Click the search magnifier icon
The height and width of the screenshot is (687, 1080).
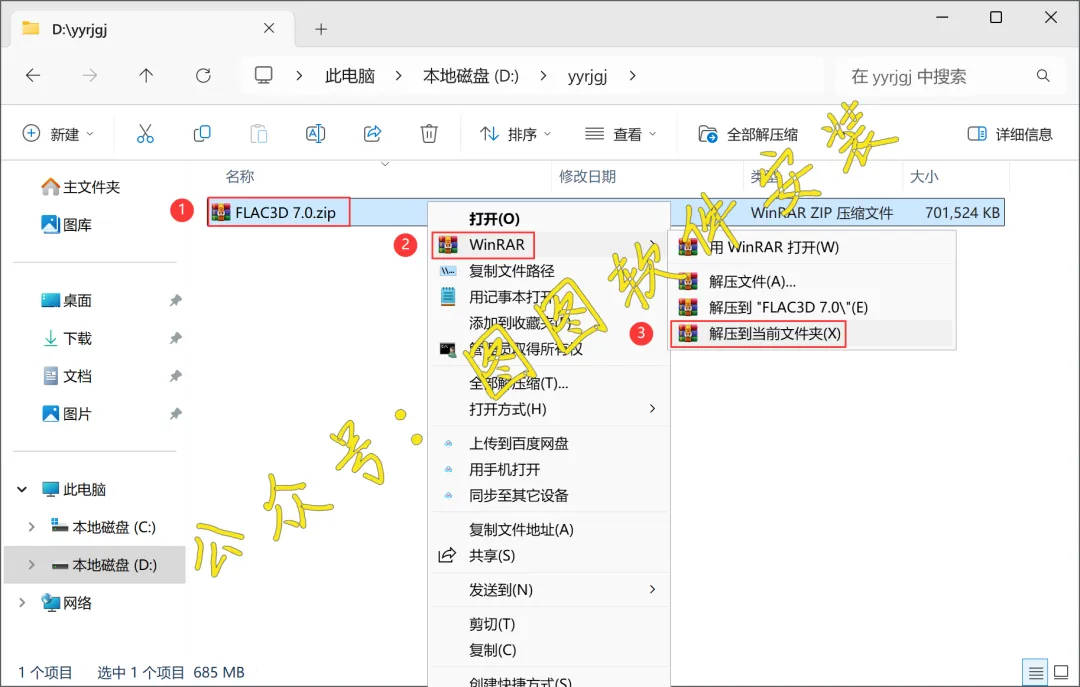1043,76
